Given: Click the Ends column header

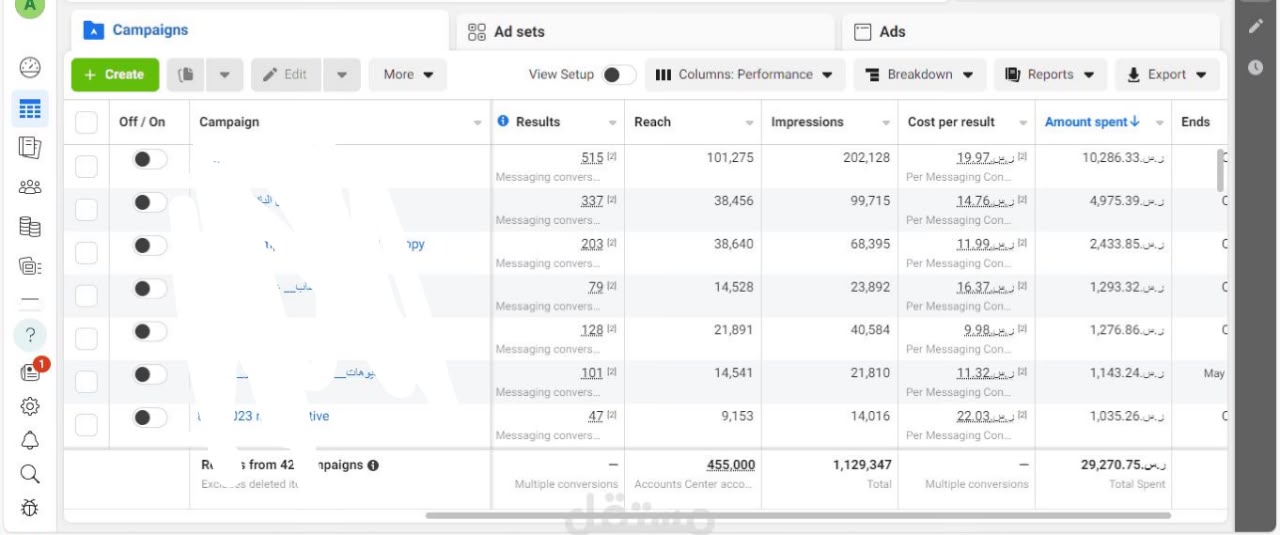Looking at the screenshot, I should click(1195, 122).
